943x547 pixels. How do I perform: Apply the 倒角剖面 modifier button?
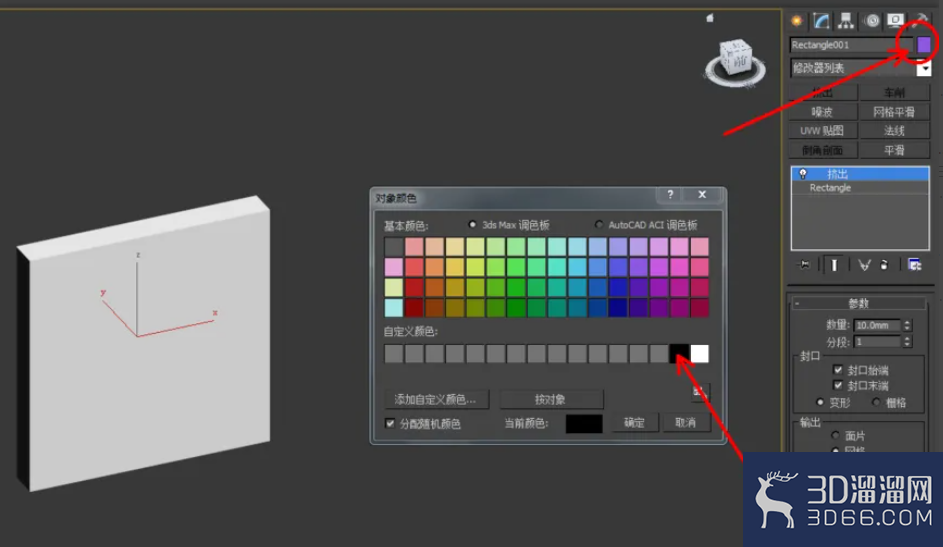pyautogui.click(x=823, y=150)
